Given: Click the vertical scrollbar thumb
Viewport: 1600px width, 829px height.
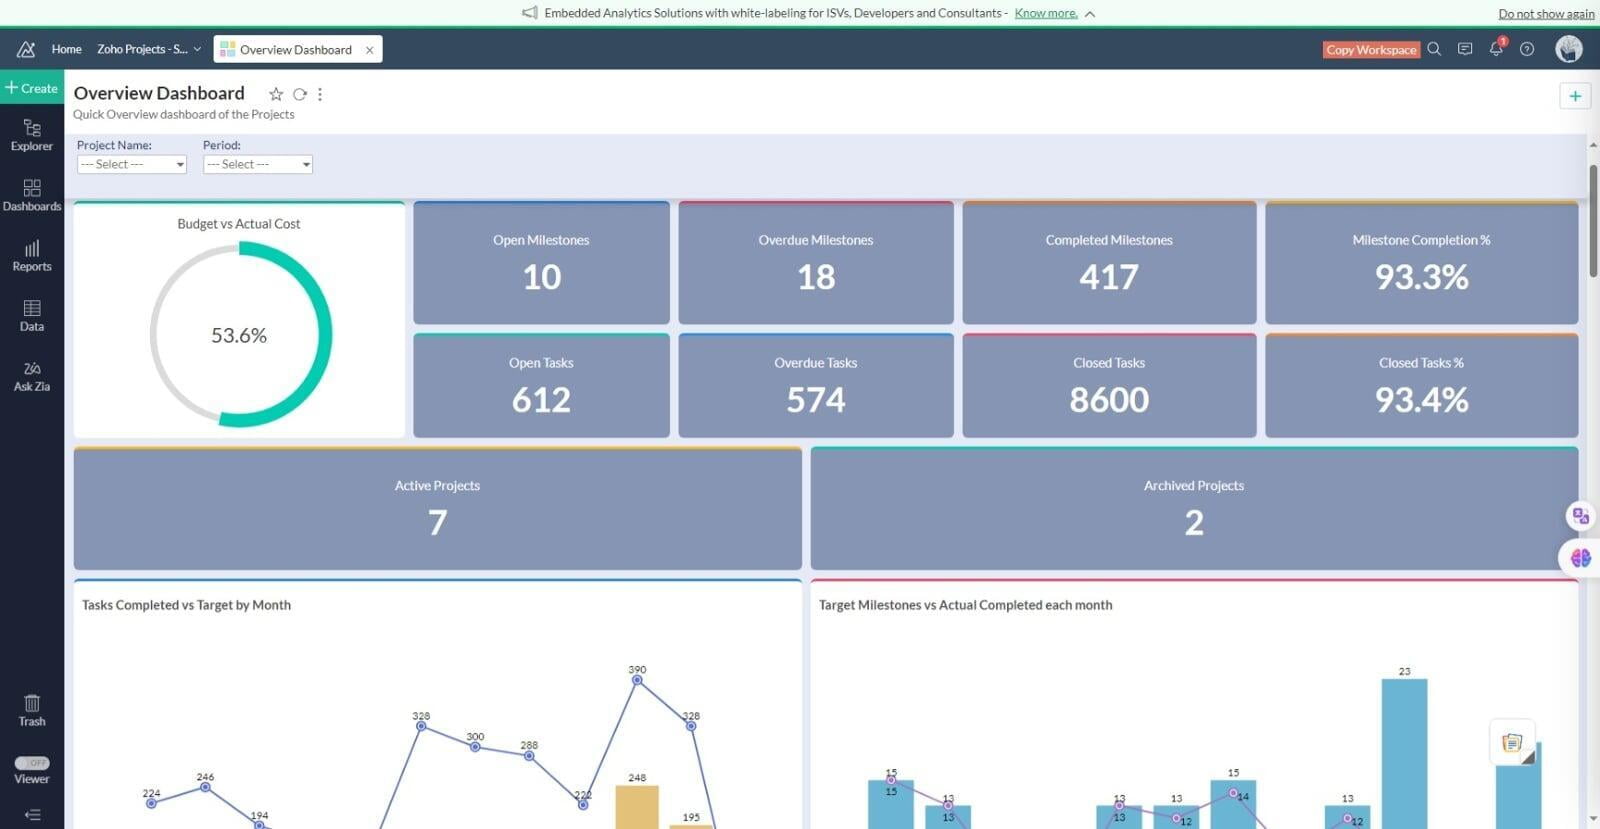Looking at the screenshot, I should point(1593,220).
